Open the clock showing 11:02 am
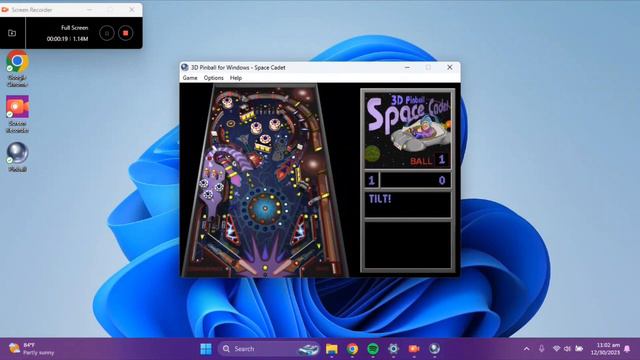The image size is (640, 360). pyautogui.click(x=606, y=349)
